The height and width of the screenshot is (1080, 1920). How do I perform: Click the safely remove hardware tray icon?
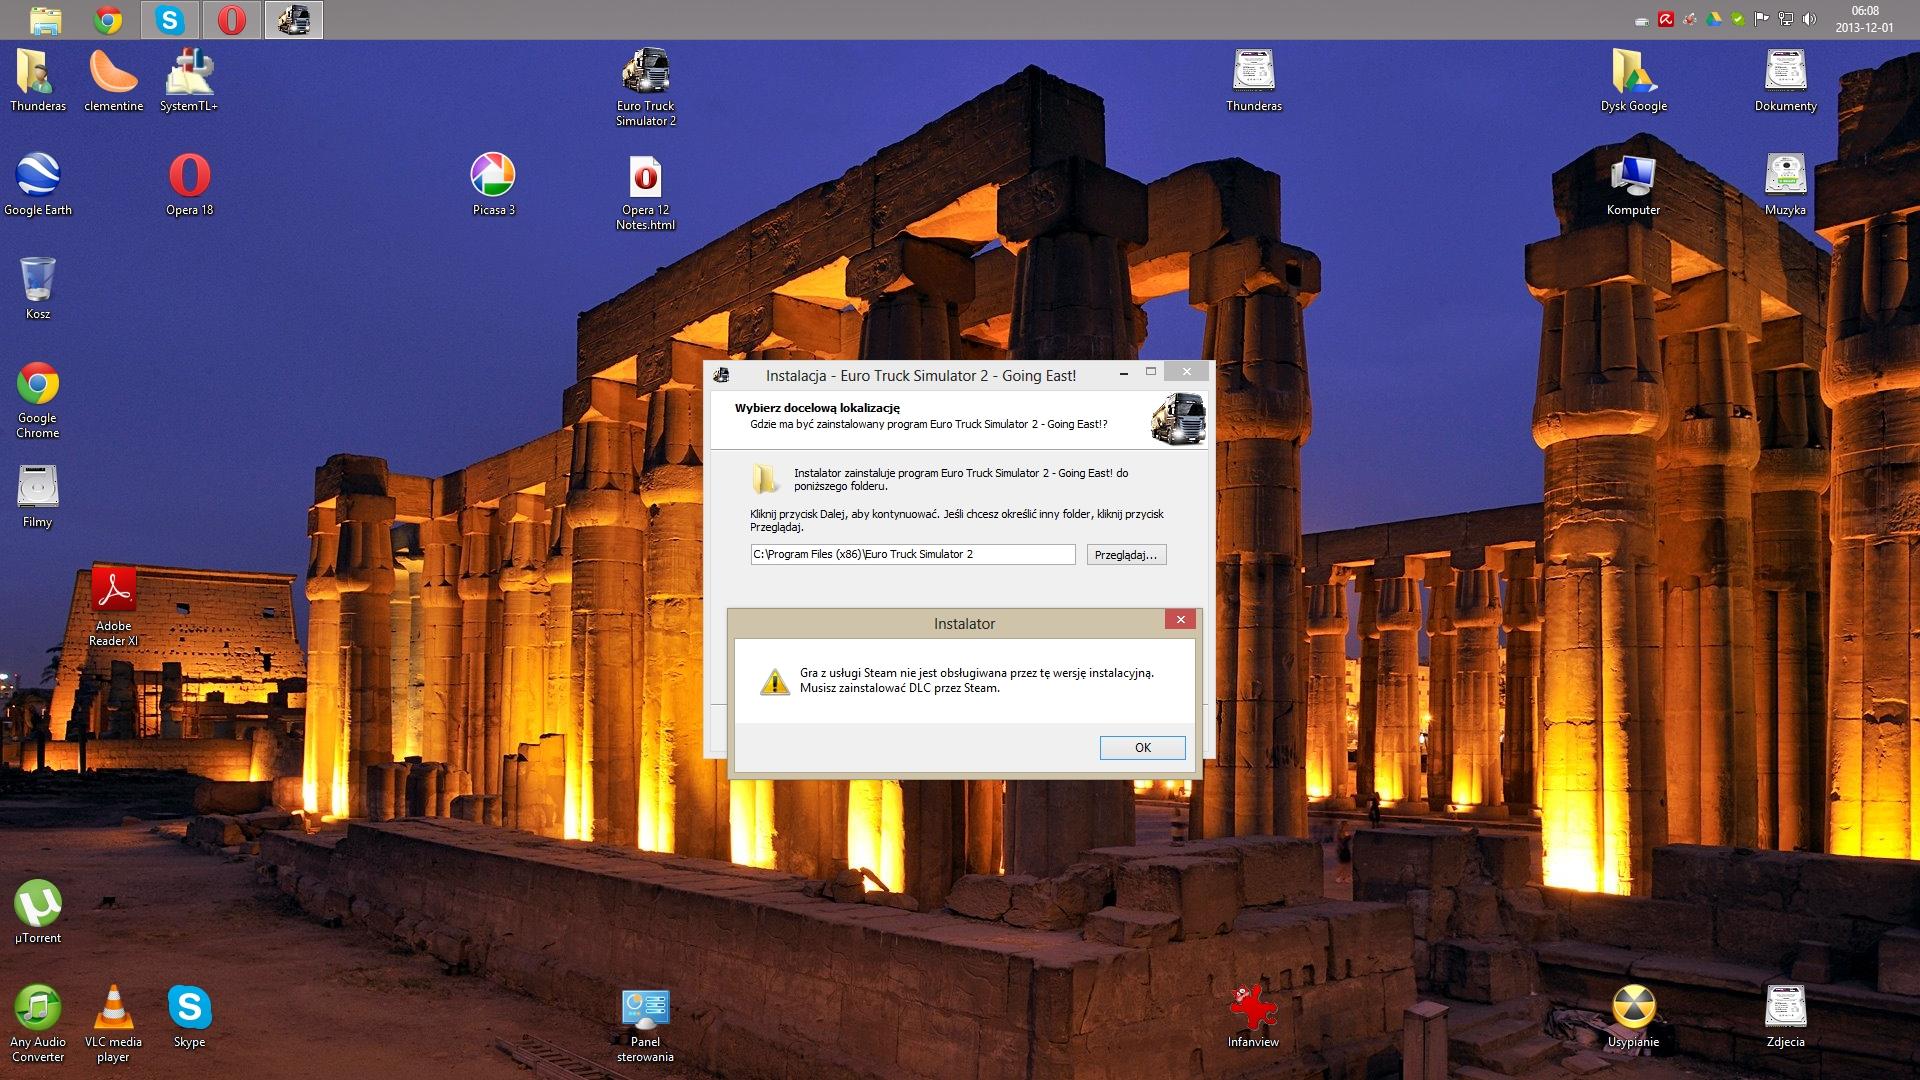pyautogui.click(x=1642, y=19)
